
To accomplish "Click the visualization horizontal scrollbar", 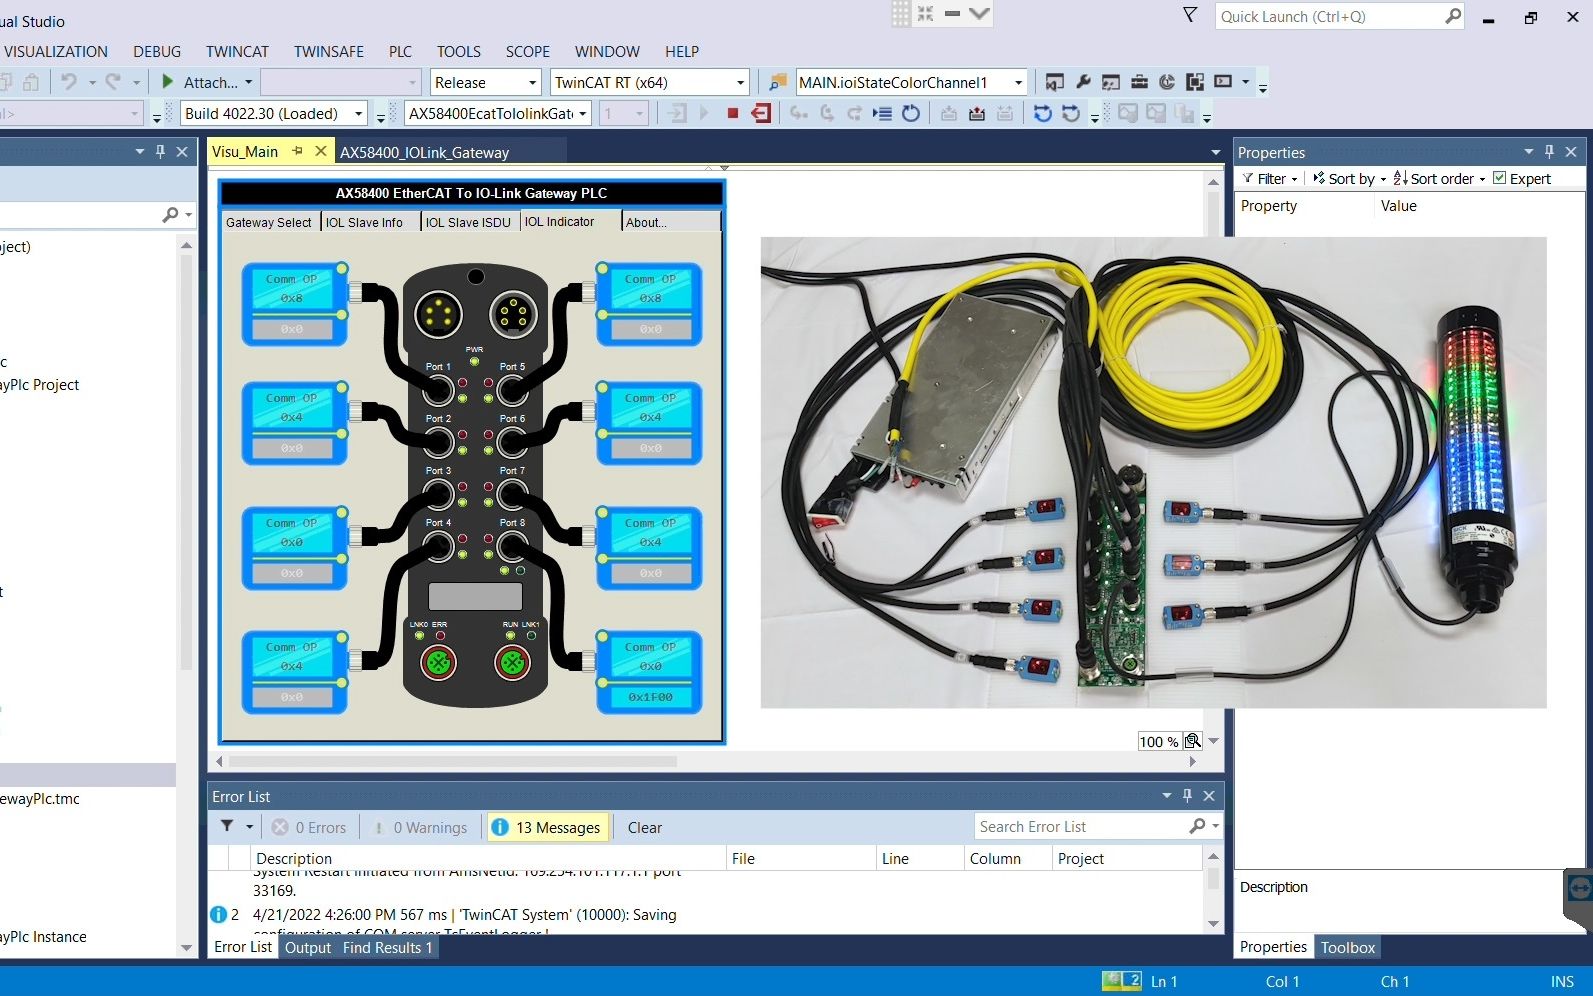I will tap(454, 761).
